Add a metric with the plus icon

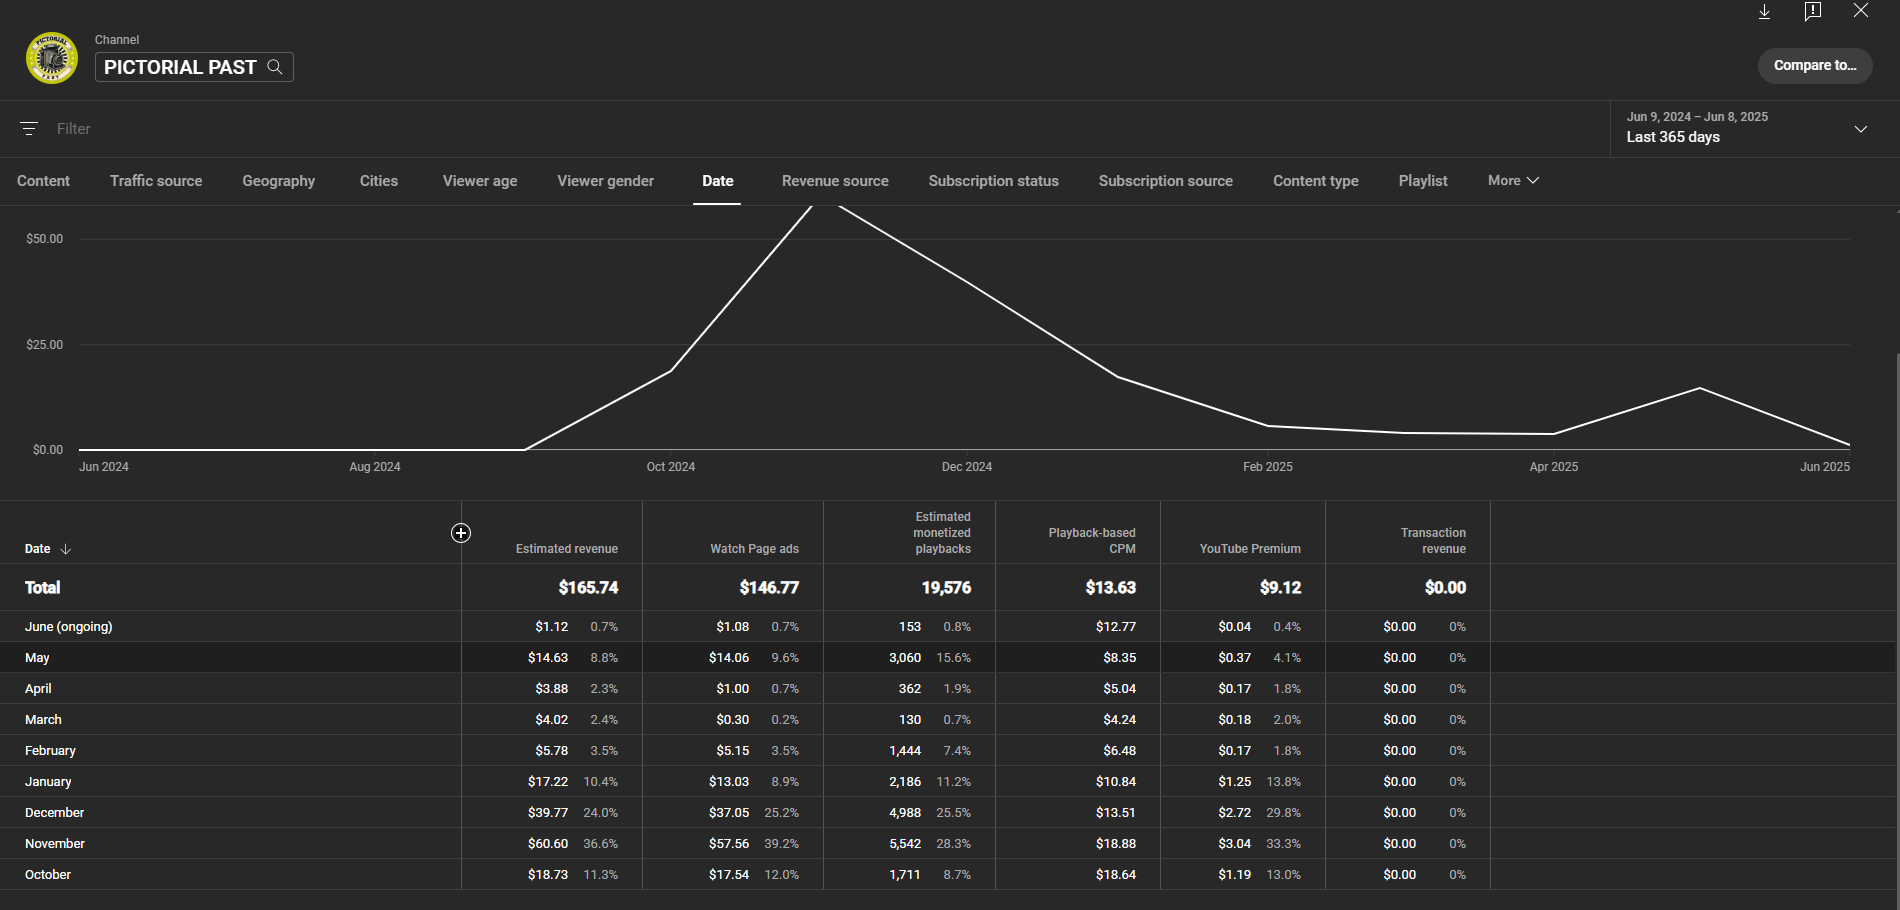(x=461, y=533)
